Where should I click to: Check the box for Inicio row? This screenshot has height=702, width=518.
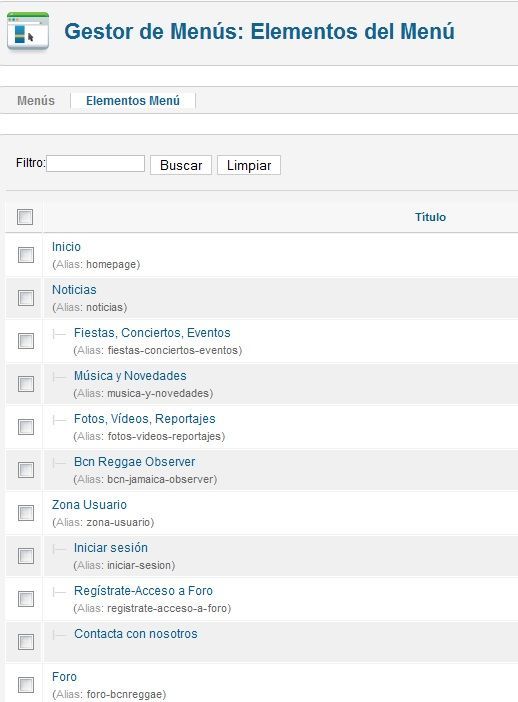pos(26,255)
